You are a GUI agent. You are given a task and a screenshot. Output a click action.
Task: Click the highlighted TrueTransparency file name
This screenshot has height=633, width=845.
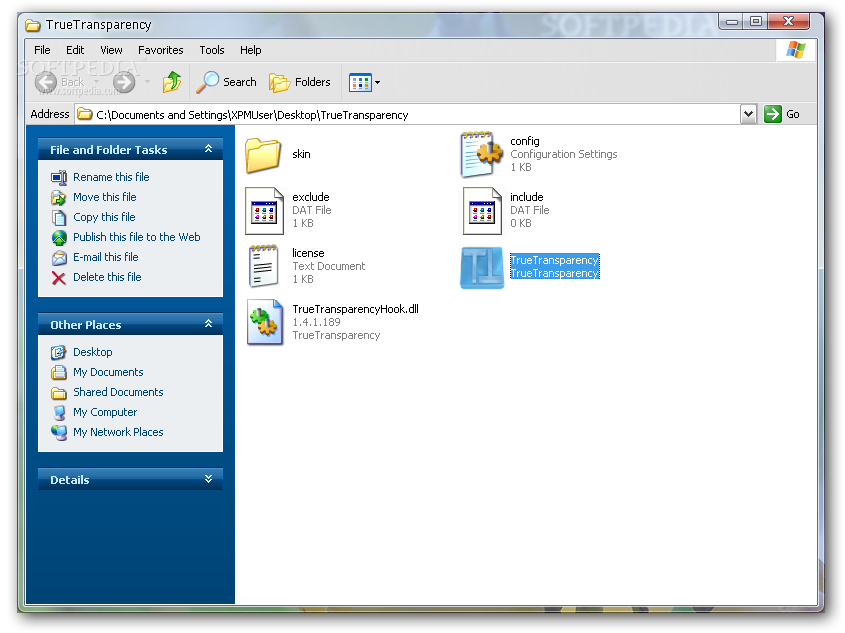click(555, 260)
